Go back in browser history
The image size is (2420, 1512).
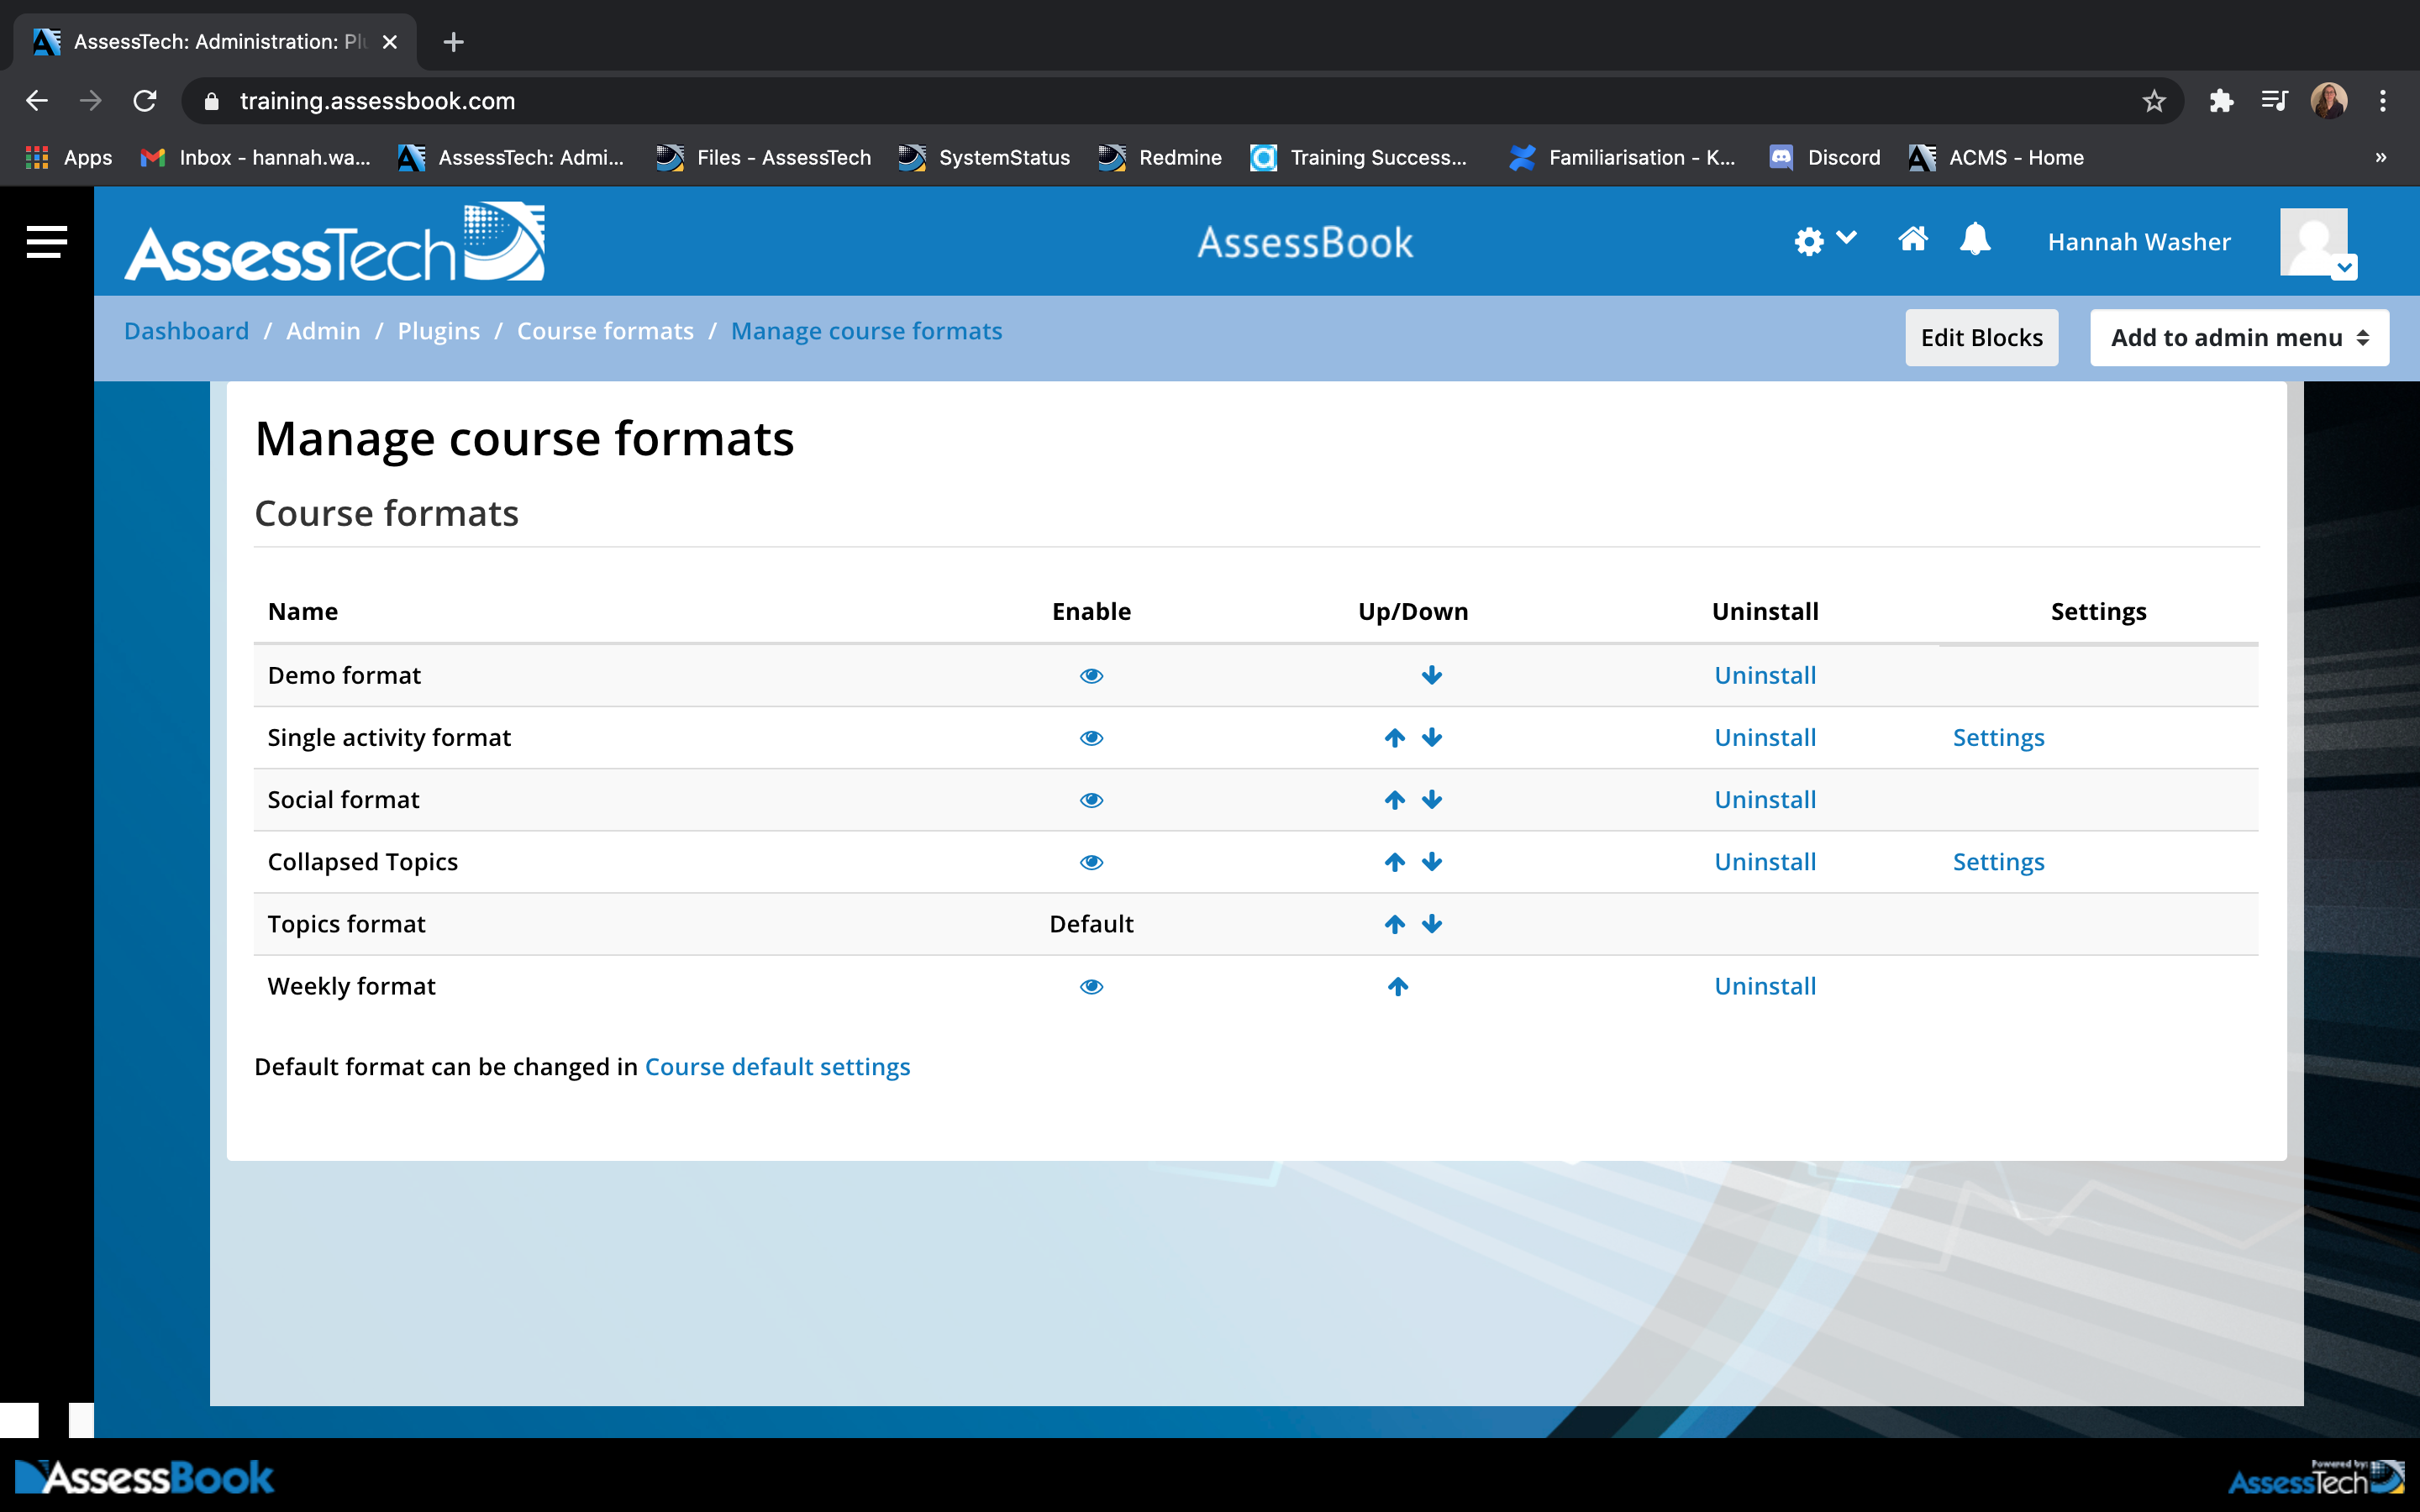(x=37, y=101)
